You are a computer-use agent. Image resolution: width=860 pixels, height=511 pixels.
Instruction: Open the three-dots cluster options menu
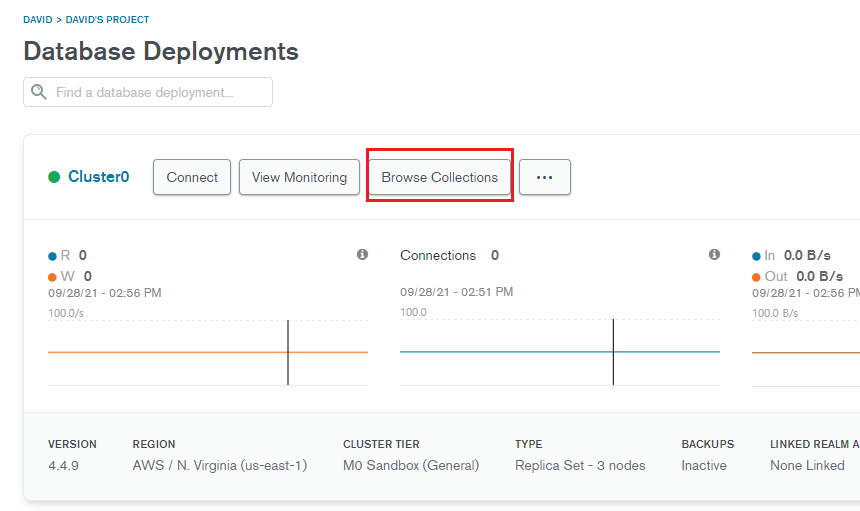point(545,177)
